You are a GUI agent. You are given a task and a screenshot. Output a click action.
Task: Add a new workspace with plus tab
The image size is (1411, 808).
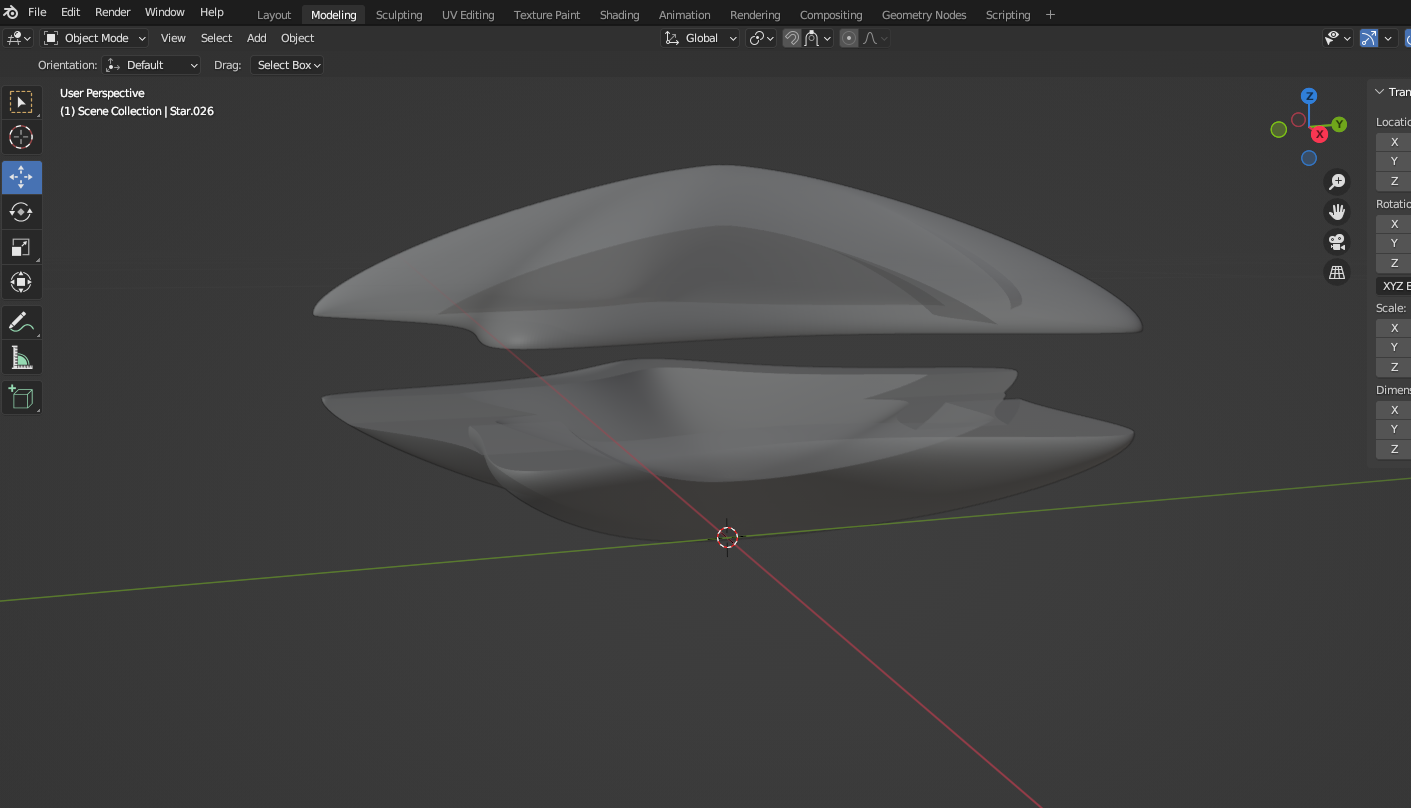coord(1050,15)
